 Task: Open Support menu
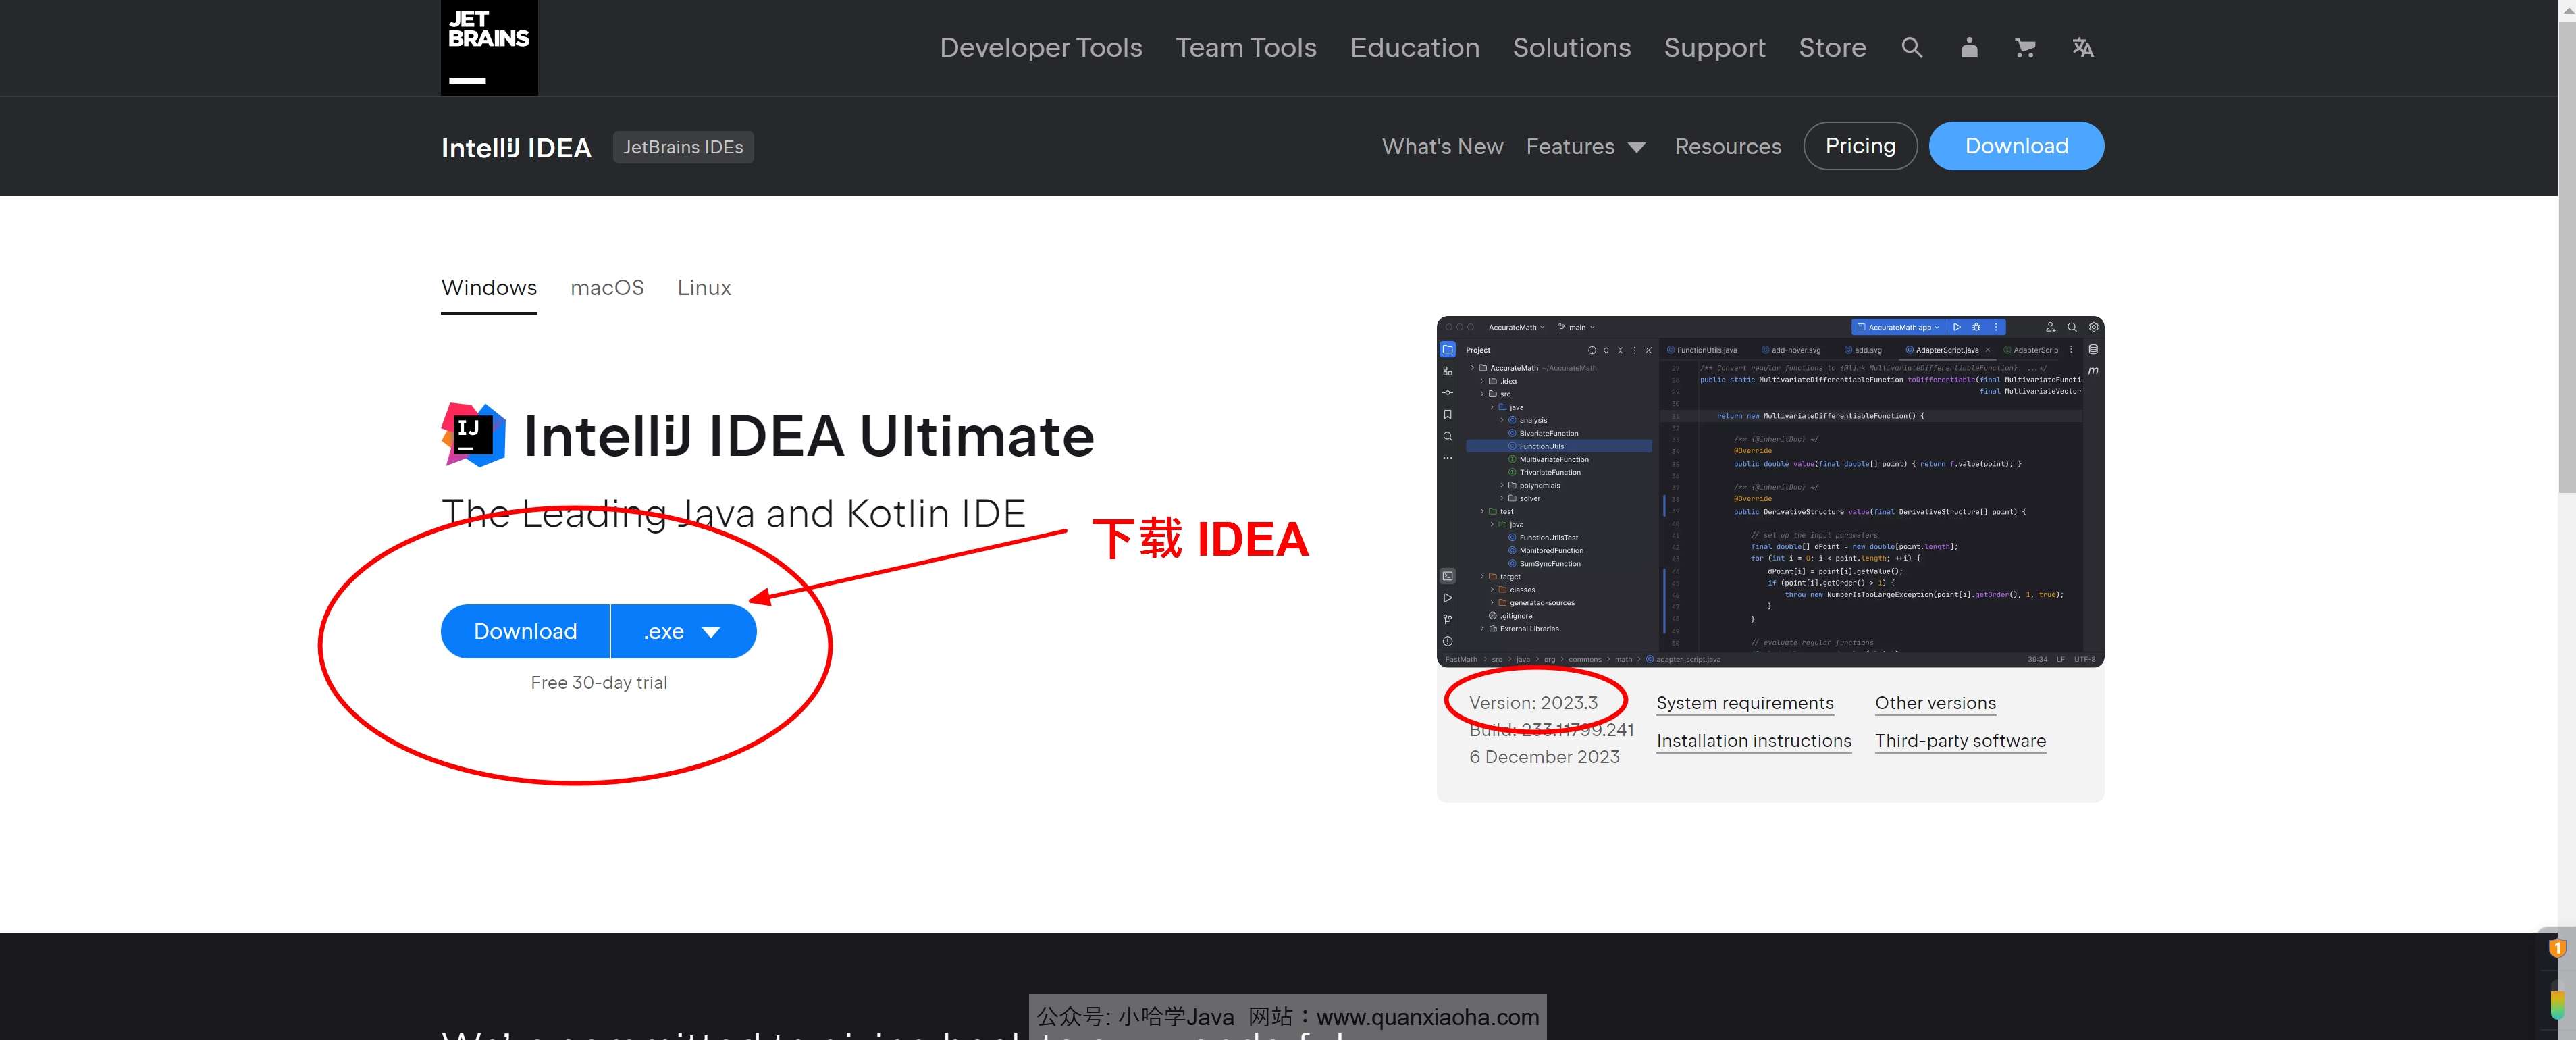(1714, 47)
